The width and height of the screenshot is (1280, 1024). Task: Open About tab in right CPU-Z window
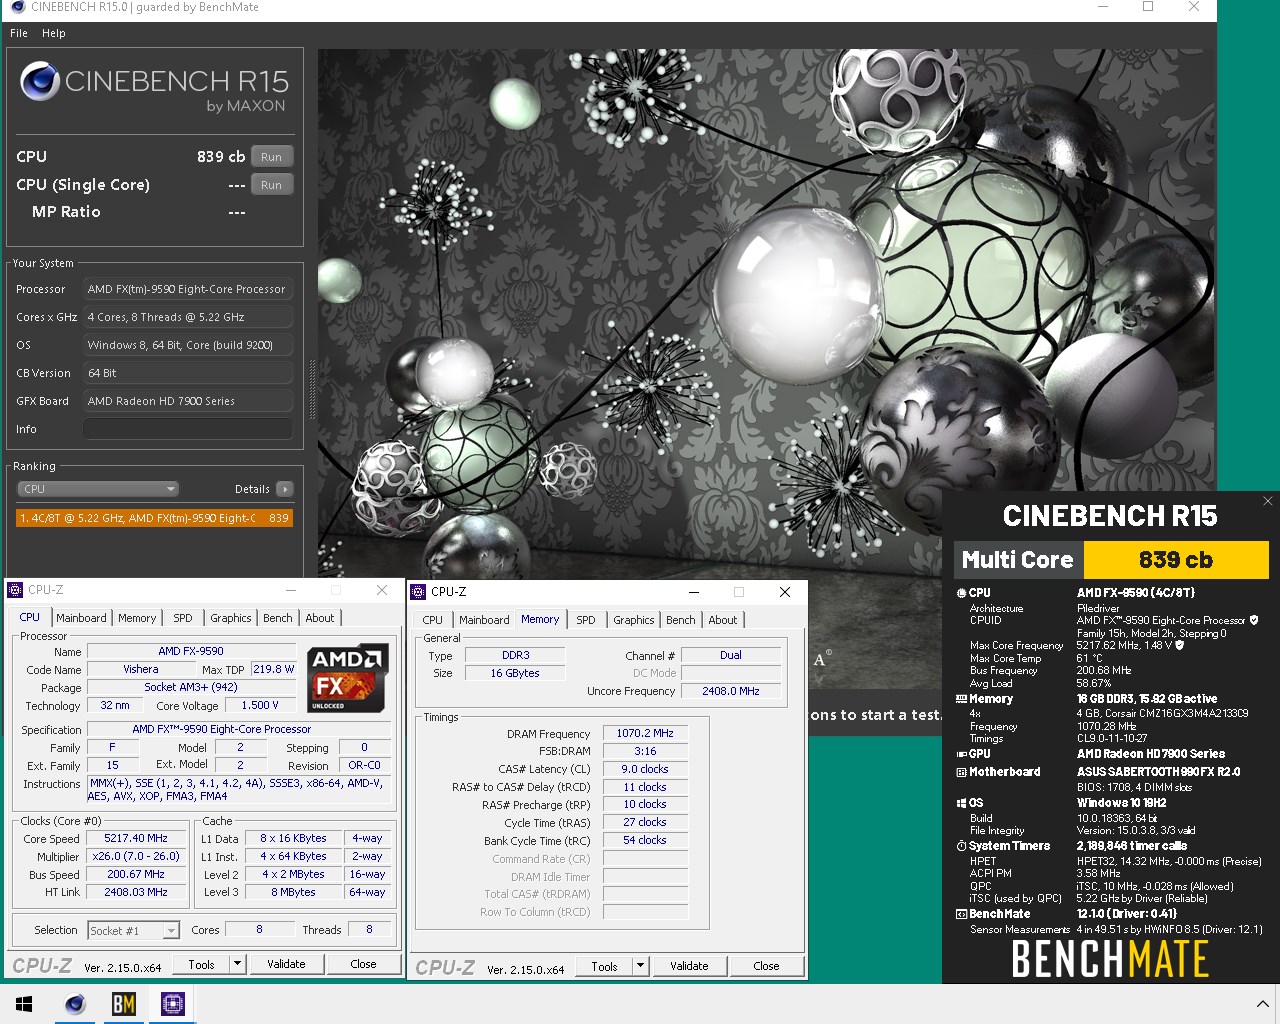click(723, 620)
